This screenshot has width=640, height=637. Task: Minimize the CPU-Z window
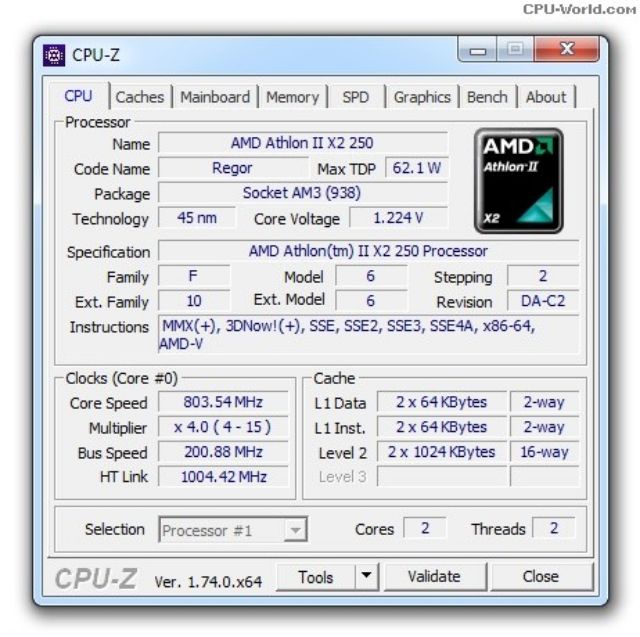click(x=477, y=51)
